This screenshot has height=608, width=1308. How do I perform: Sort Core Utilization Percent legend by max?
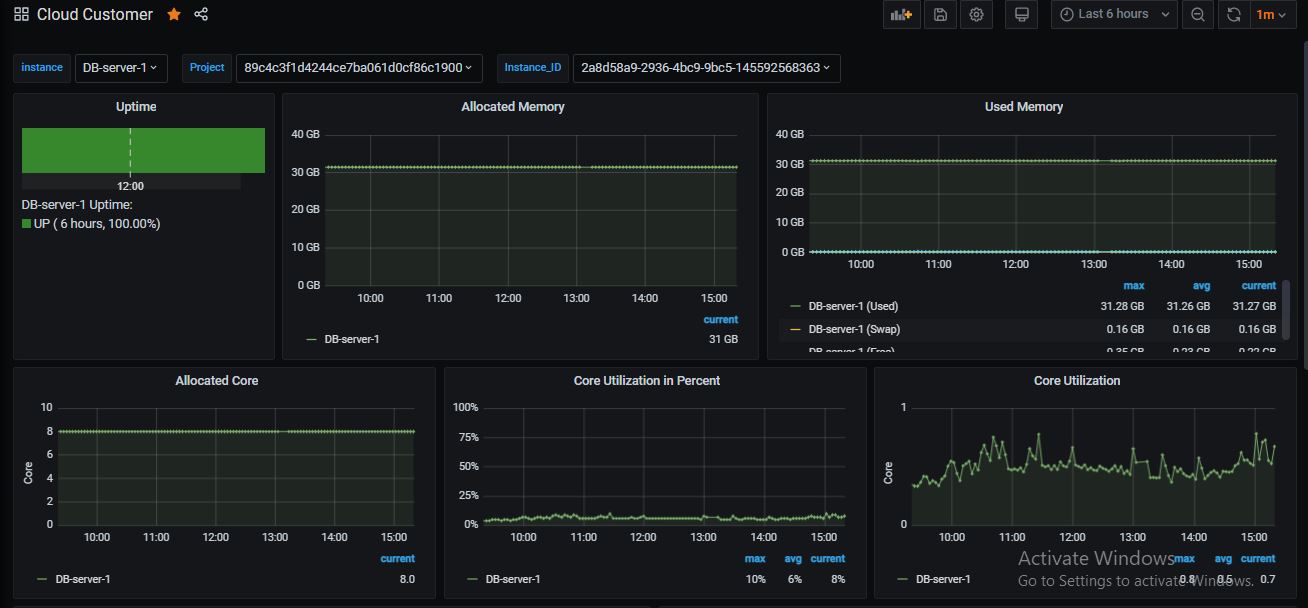755,559
